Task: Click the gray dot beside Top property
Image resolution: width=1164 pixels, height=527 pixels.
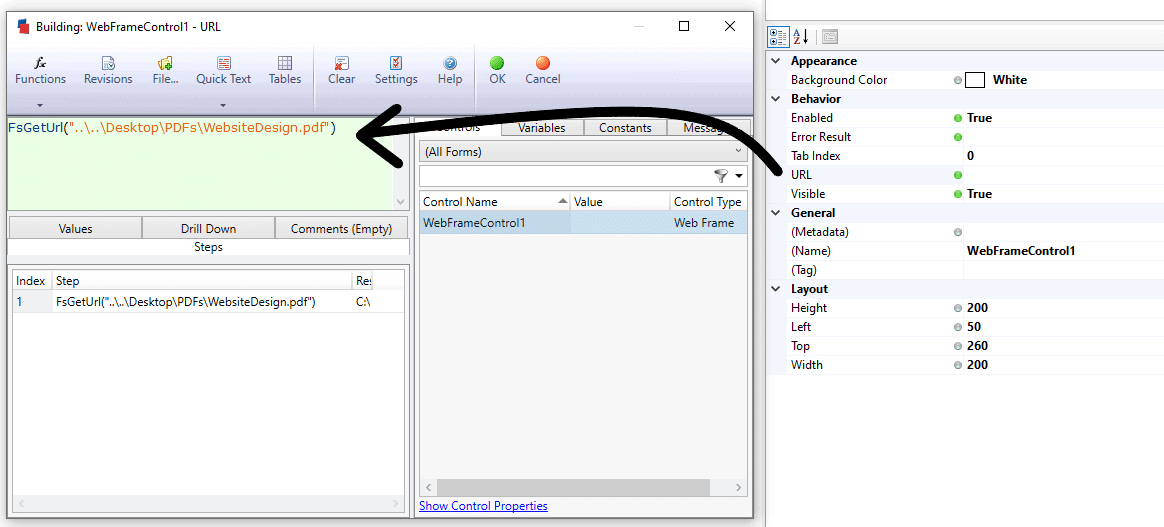Action: coord(958,347)
